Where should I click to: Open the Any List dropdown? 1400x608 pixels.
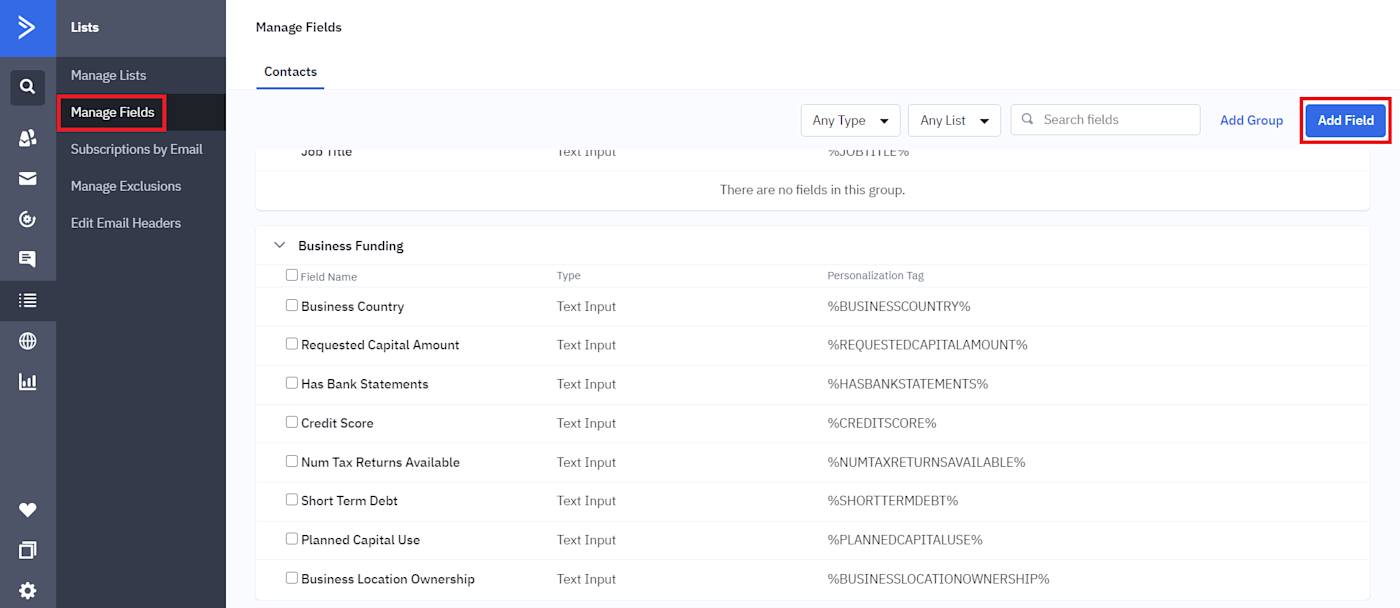tap(954, 120)
